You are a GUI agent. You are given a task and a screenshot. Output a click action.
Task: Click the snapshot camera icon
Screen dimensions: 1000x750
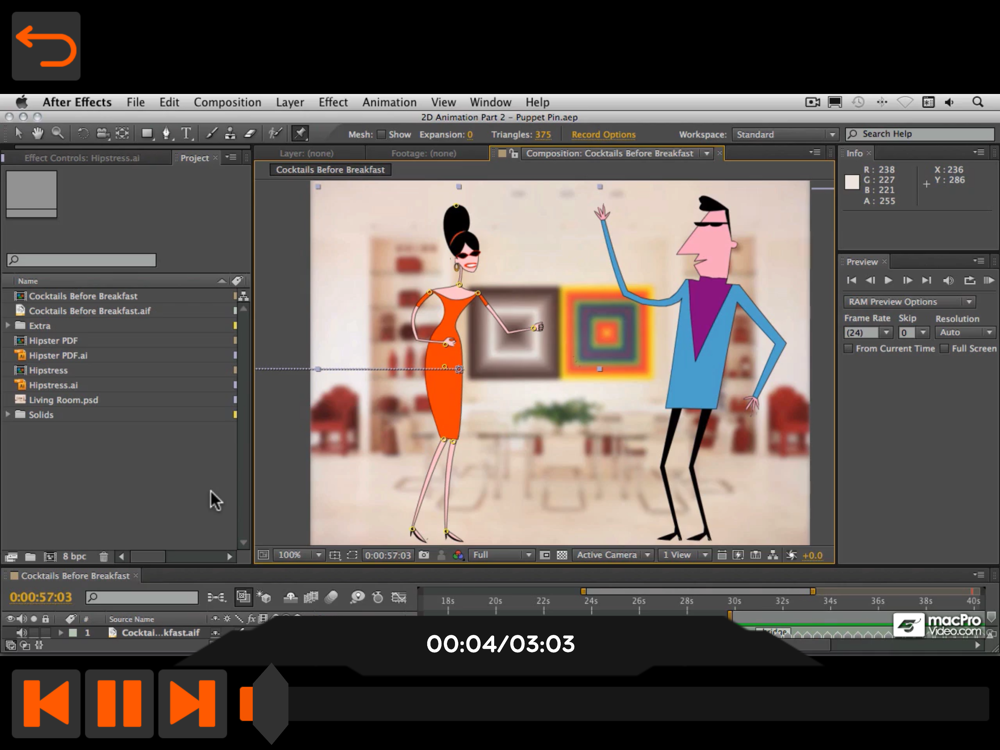click(423, 555)
